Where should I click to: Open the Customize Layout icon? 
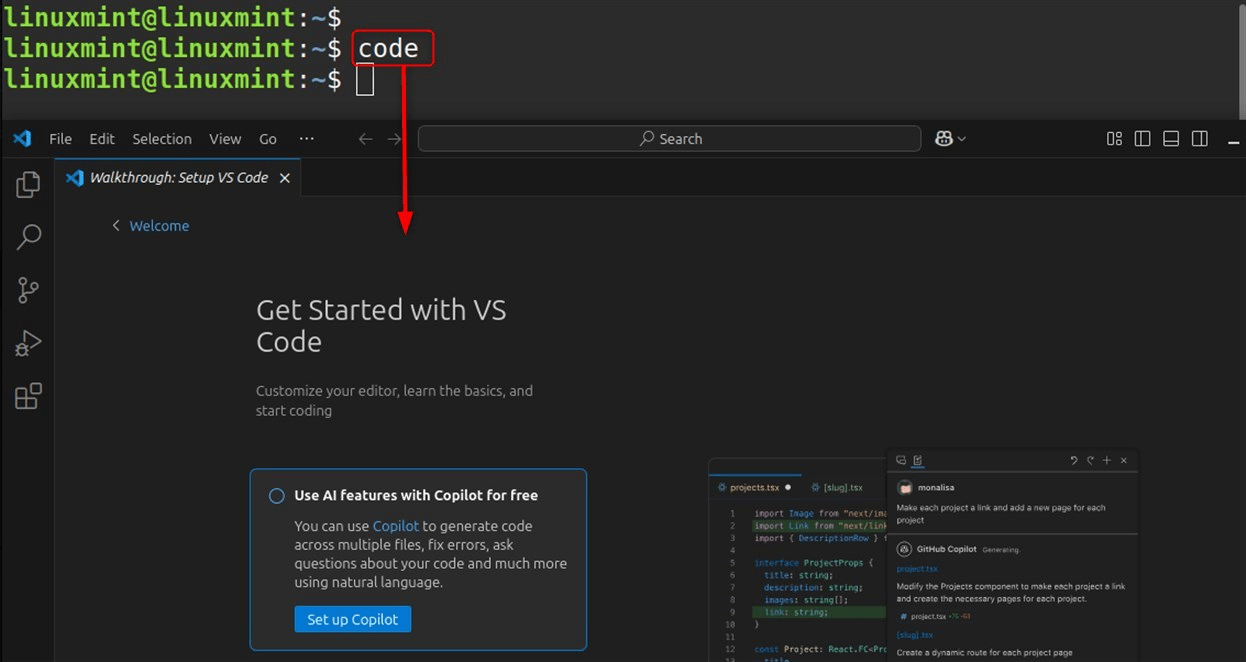coord(1114,139)
